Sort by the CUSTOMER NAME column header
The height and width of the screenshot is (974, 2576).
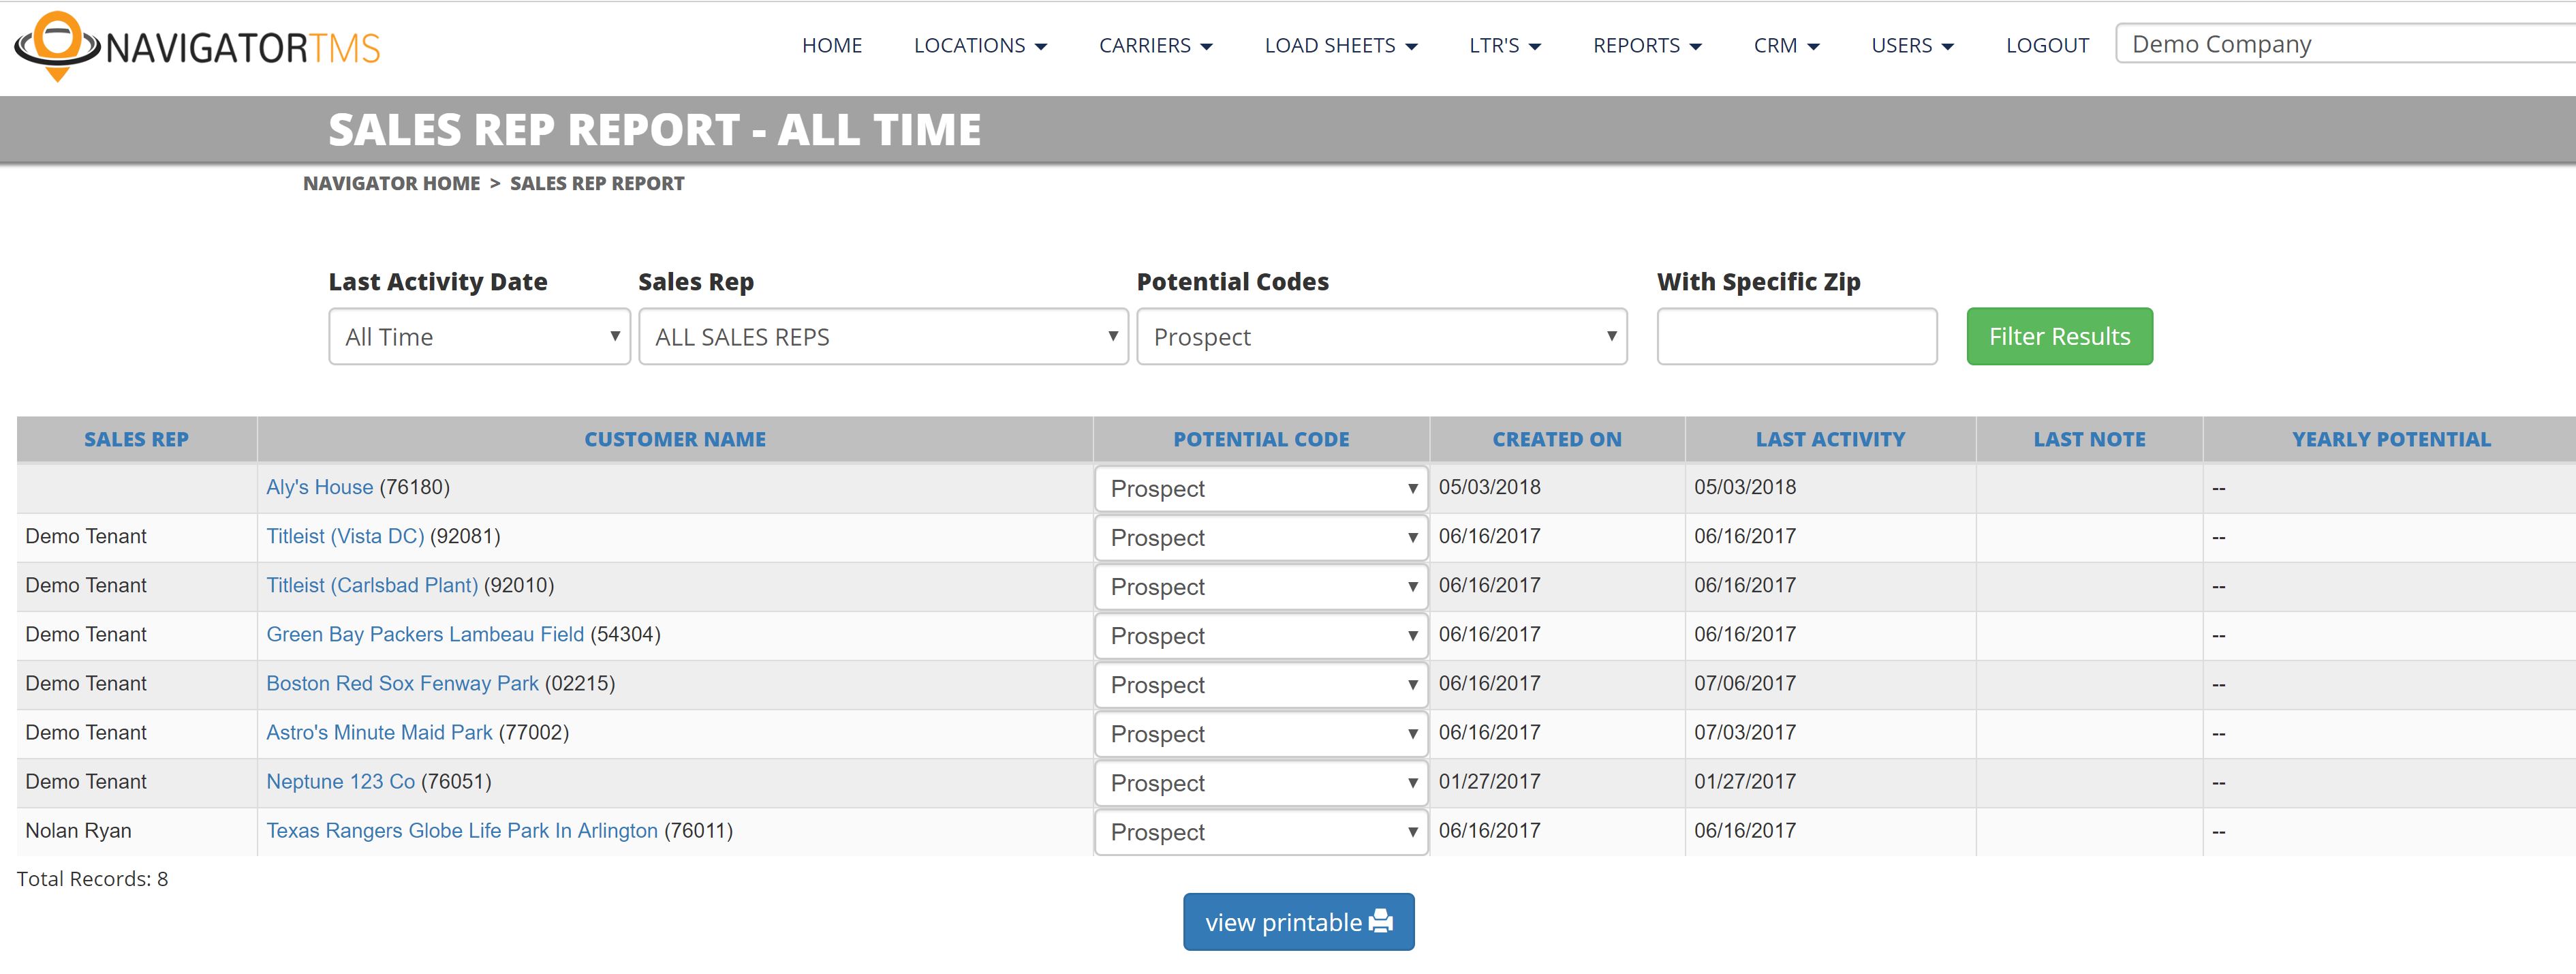coord(675,439)
